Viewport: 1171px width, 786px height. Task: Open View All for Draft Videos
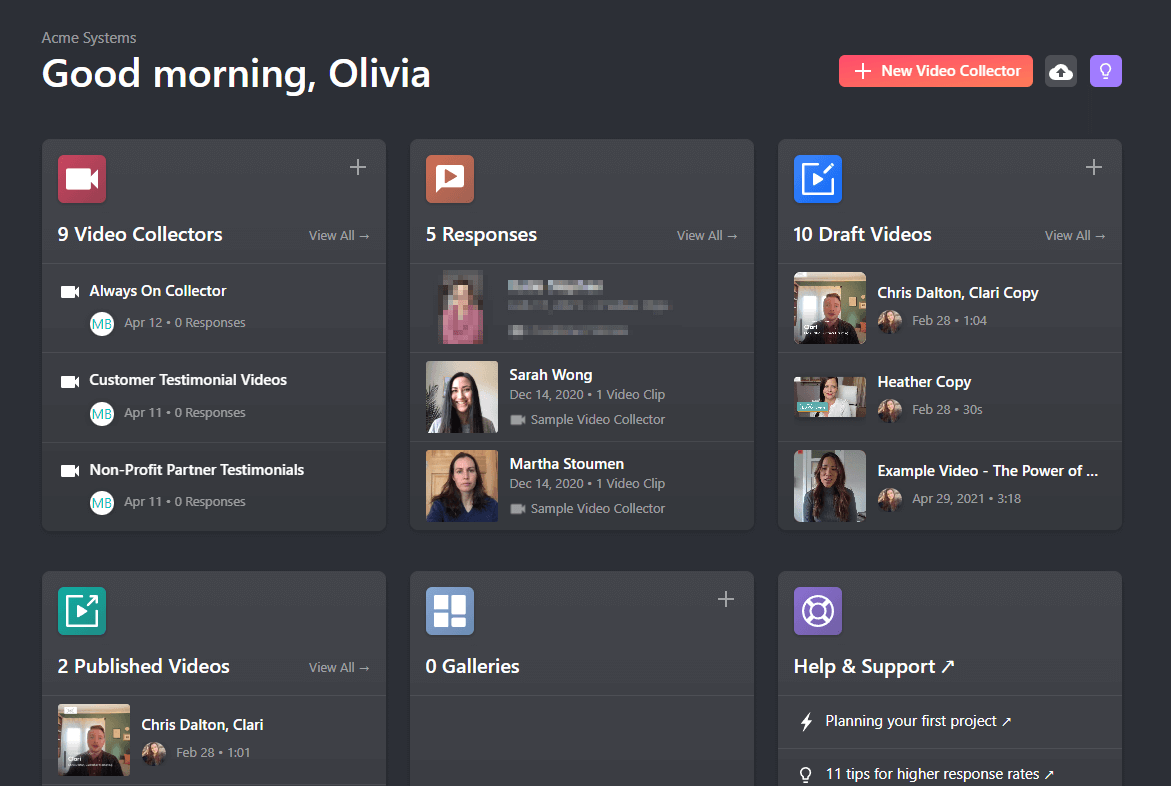1075,235
